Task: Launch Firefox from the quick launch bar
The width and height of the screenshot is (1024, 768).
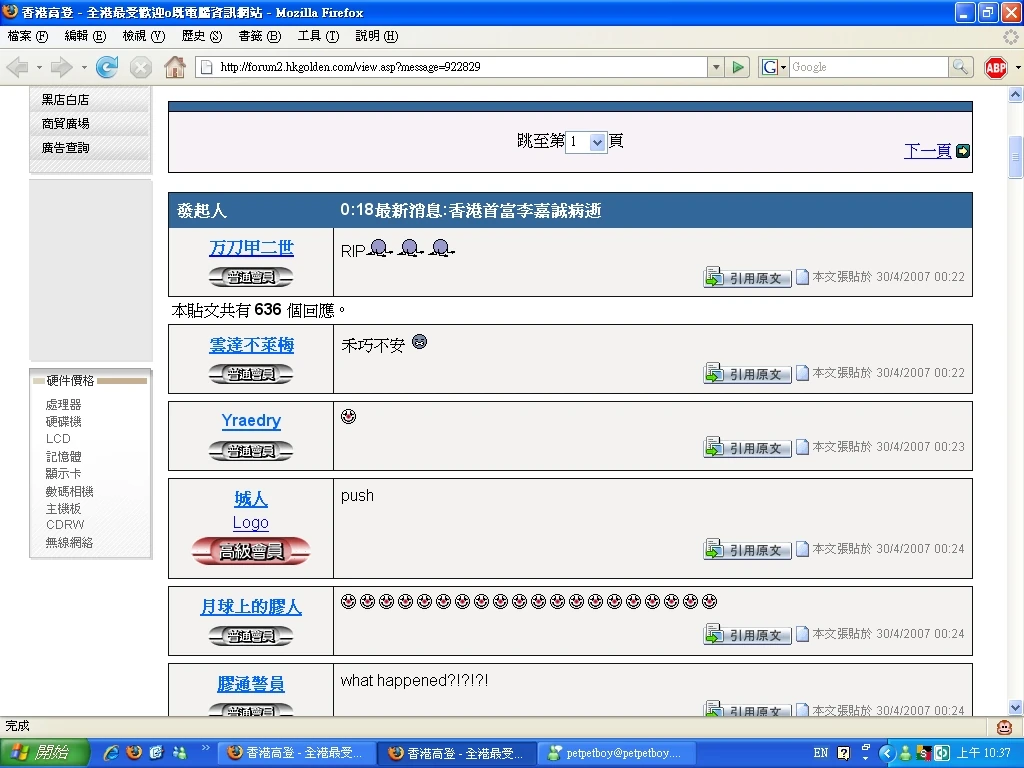Action: (134, 753)
